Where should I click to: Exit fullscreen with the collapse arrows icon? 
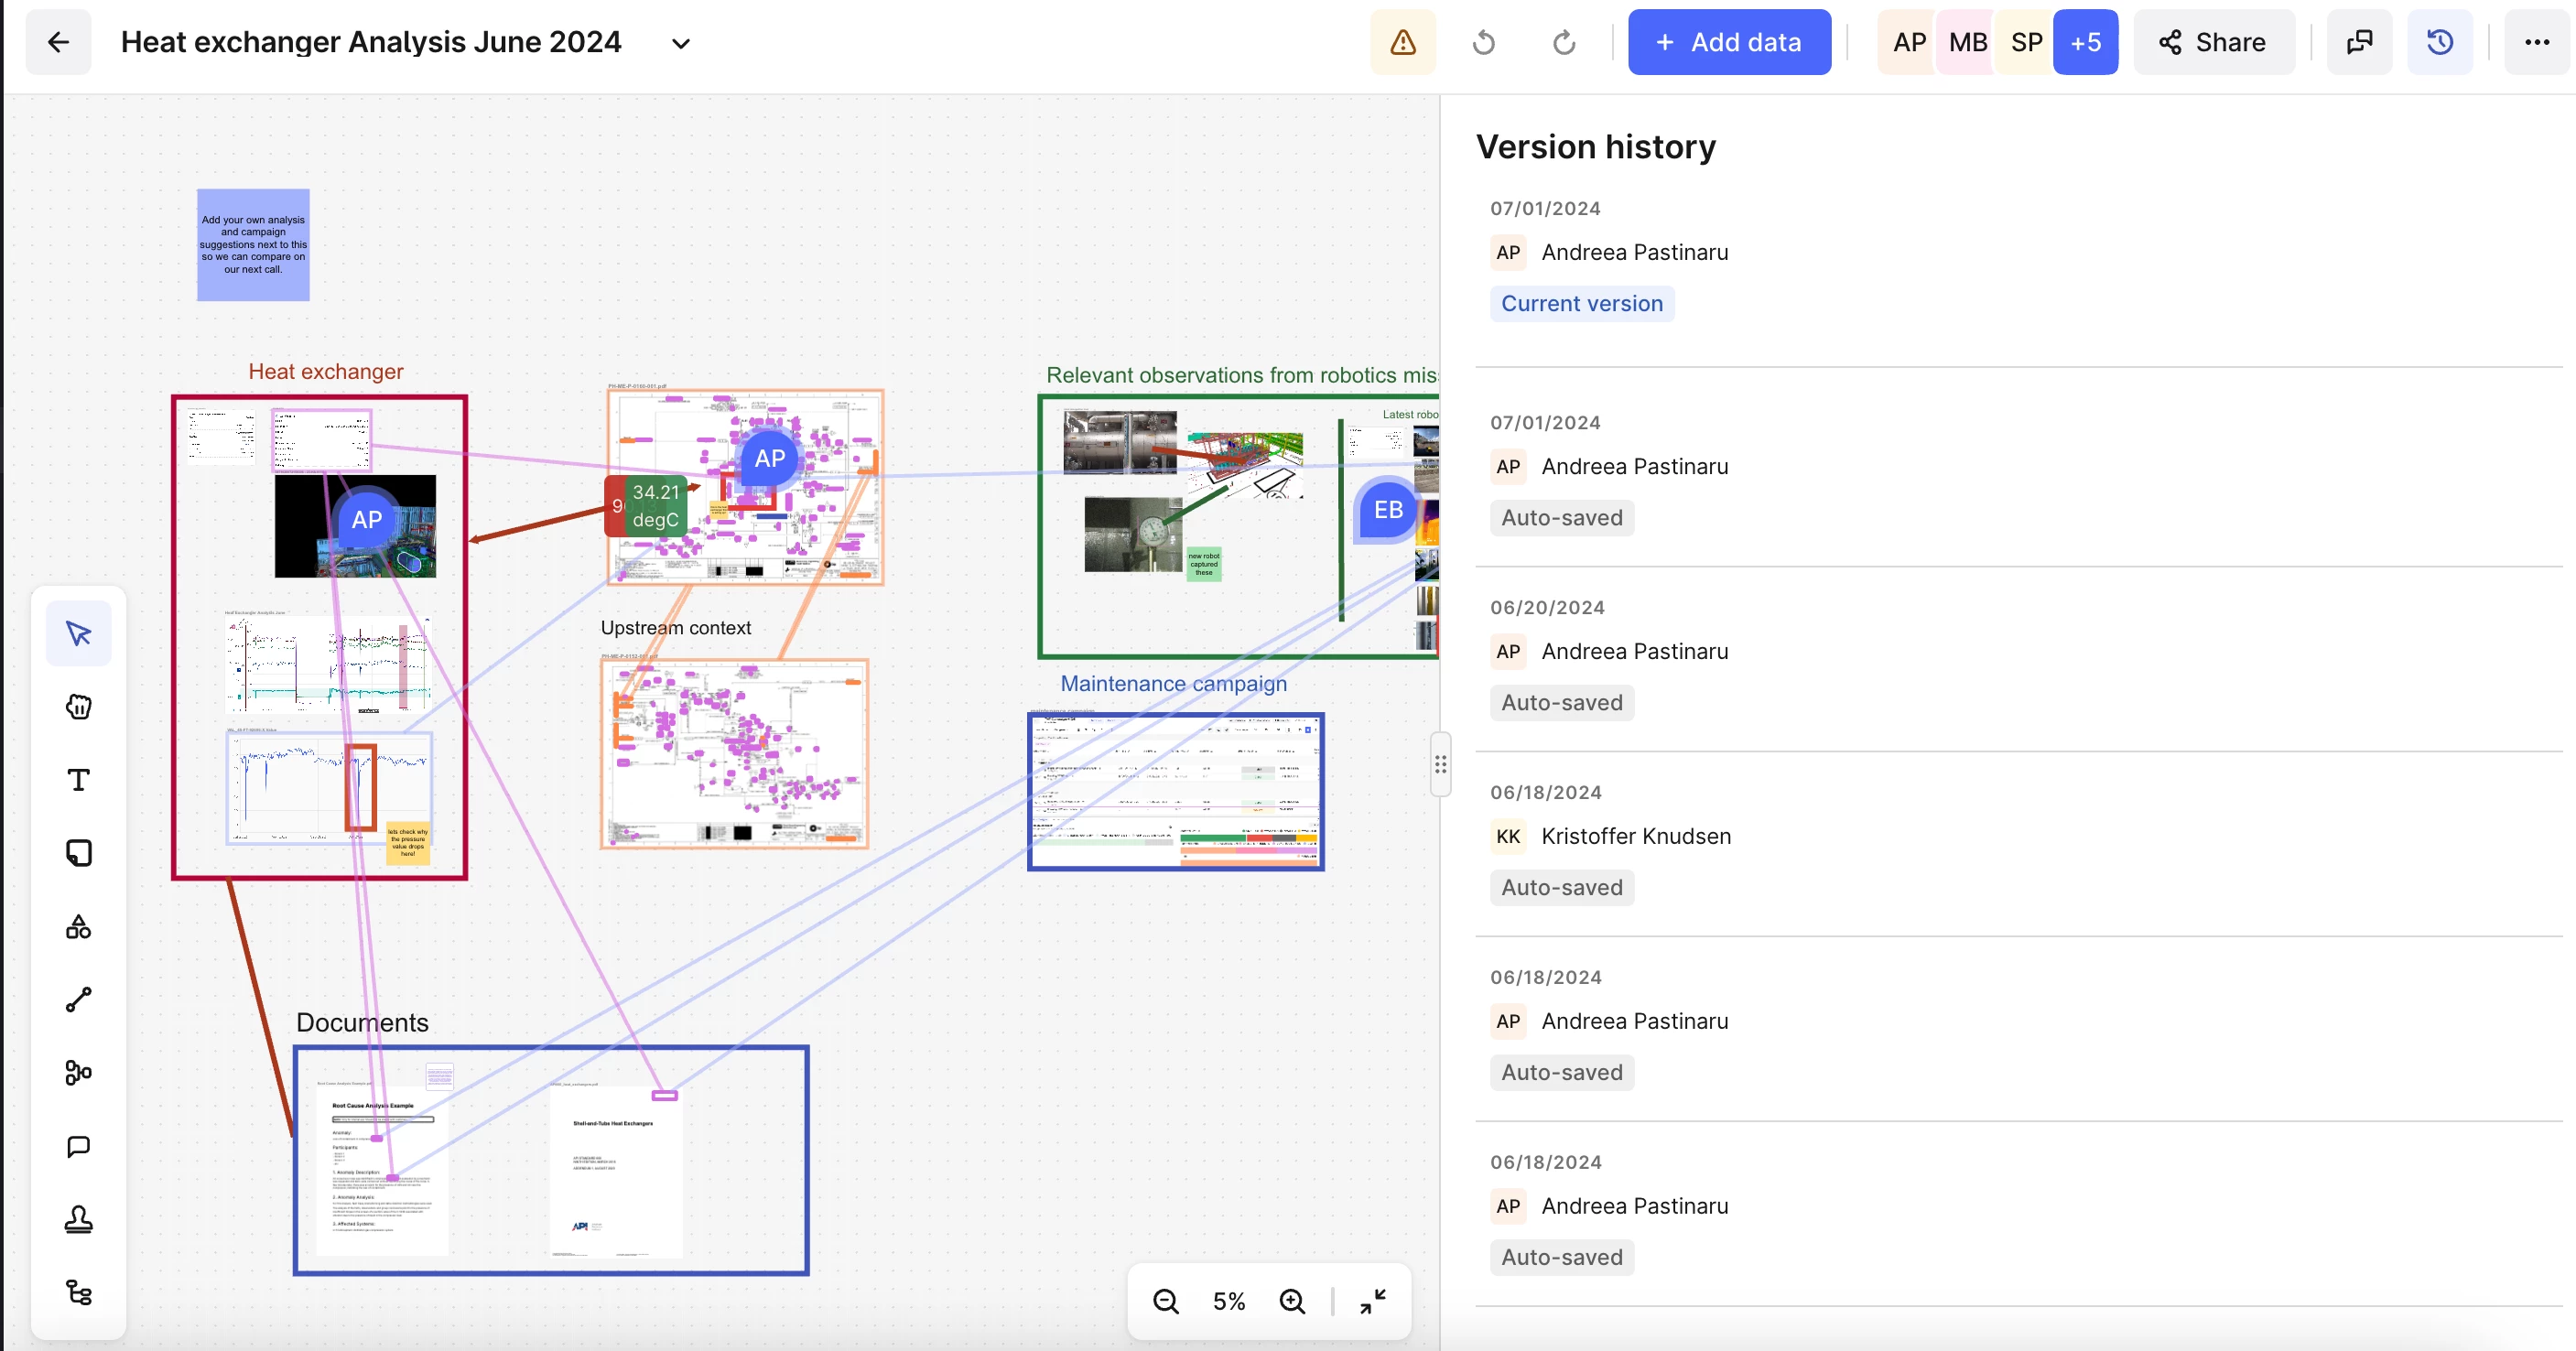[1372, 1301]
